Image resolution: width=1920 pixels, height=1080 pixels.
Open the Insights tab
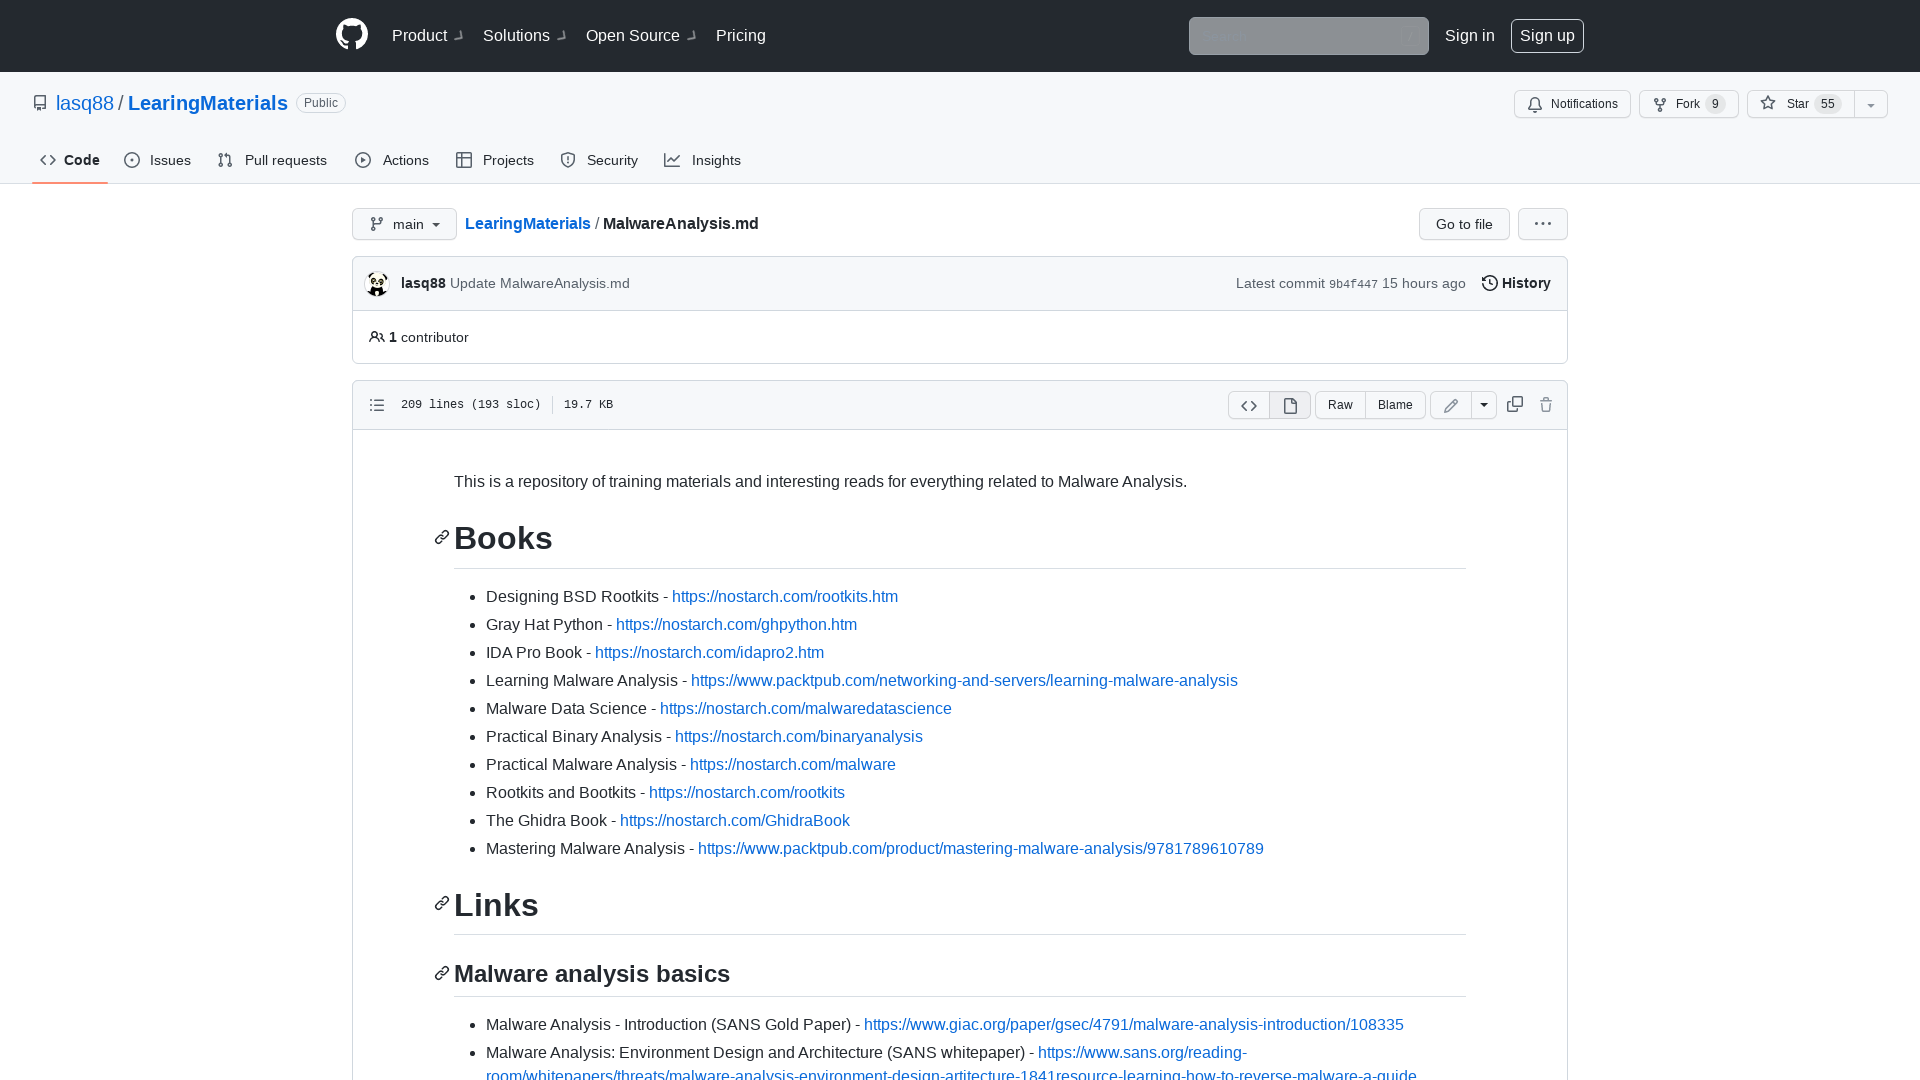coord(702,160)
